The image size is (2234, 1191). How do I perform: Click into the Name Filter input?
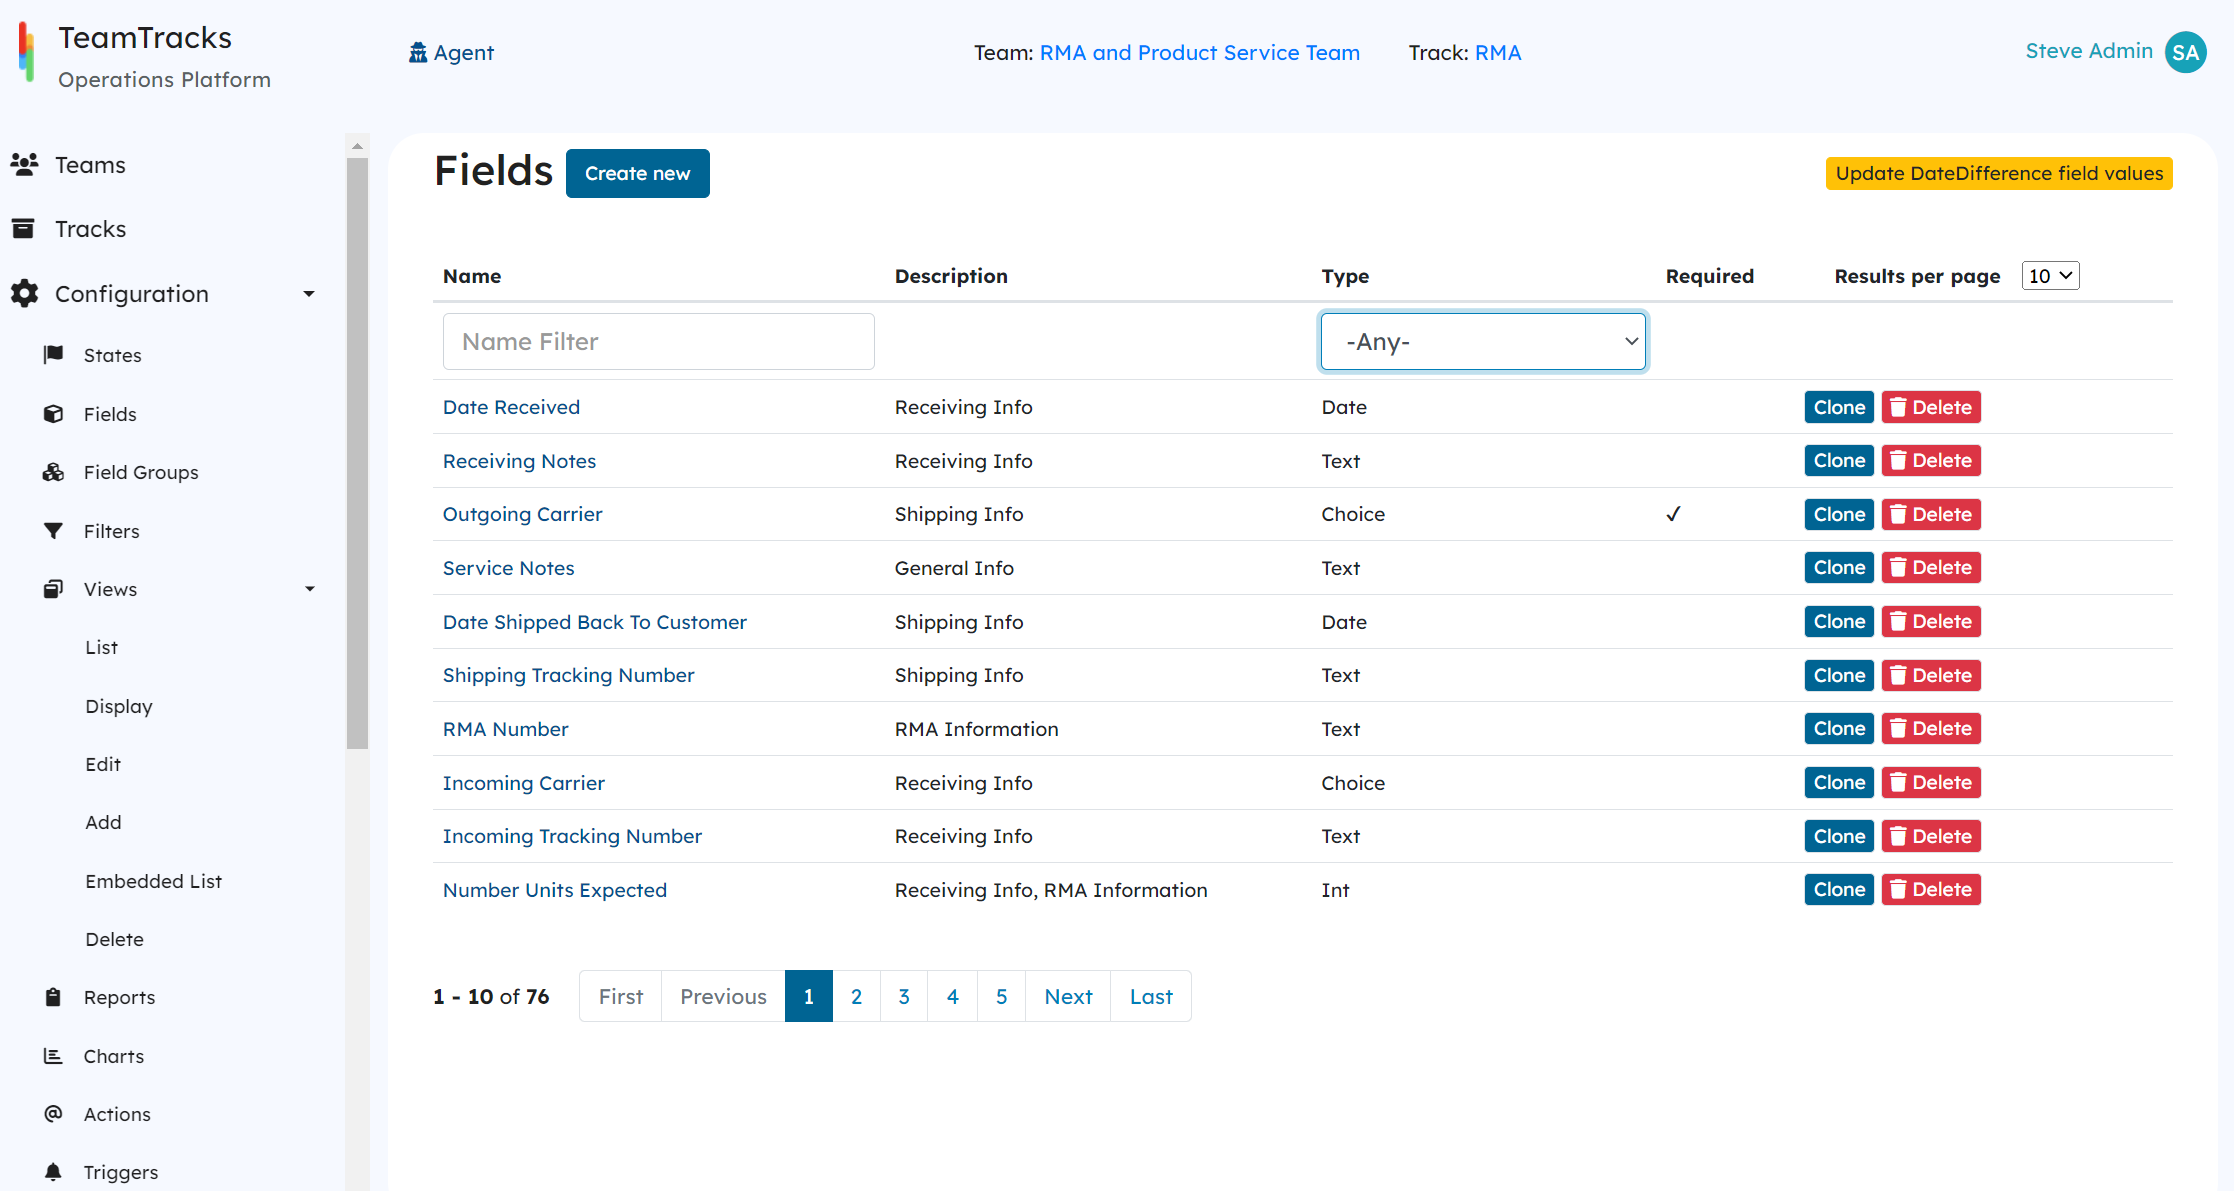click(658, 342)
